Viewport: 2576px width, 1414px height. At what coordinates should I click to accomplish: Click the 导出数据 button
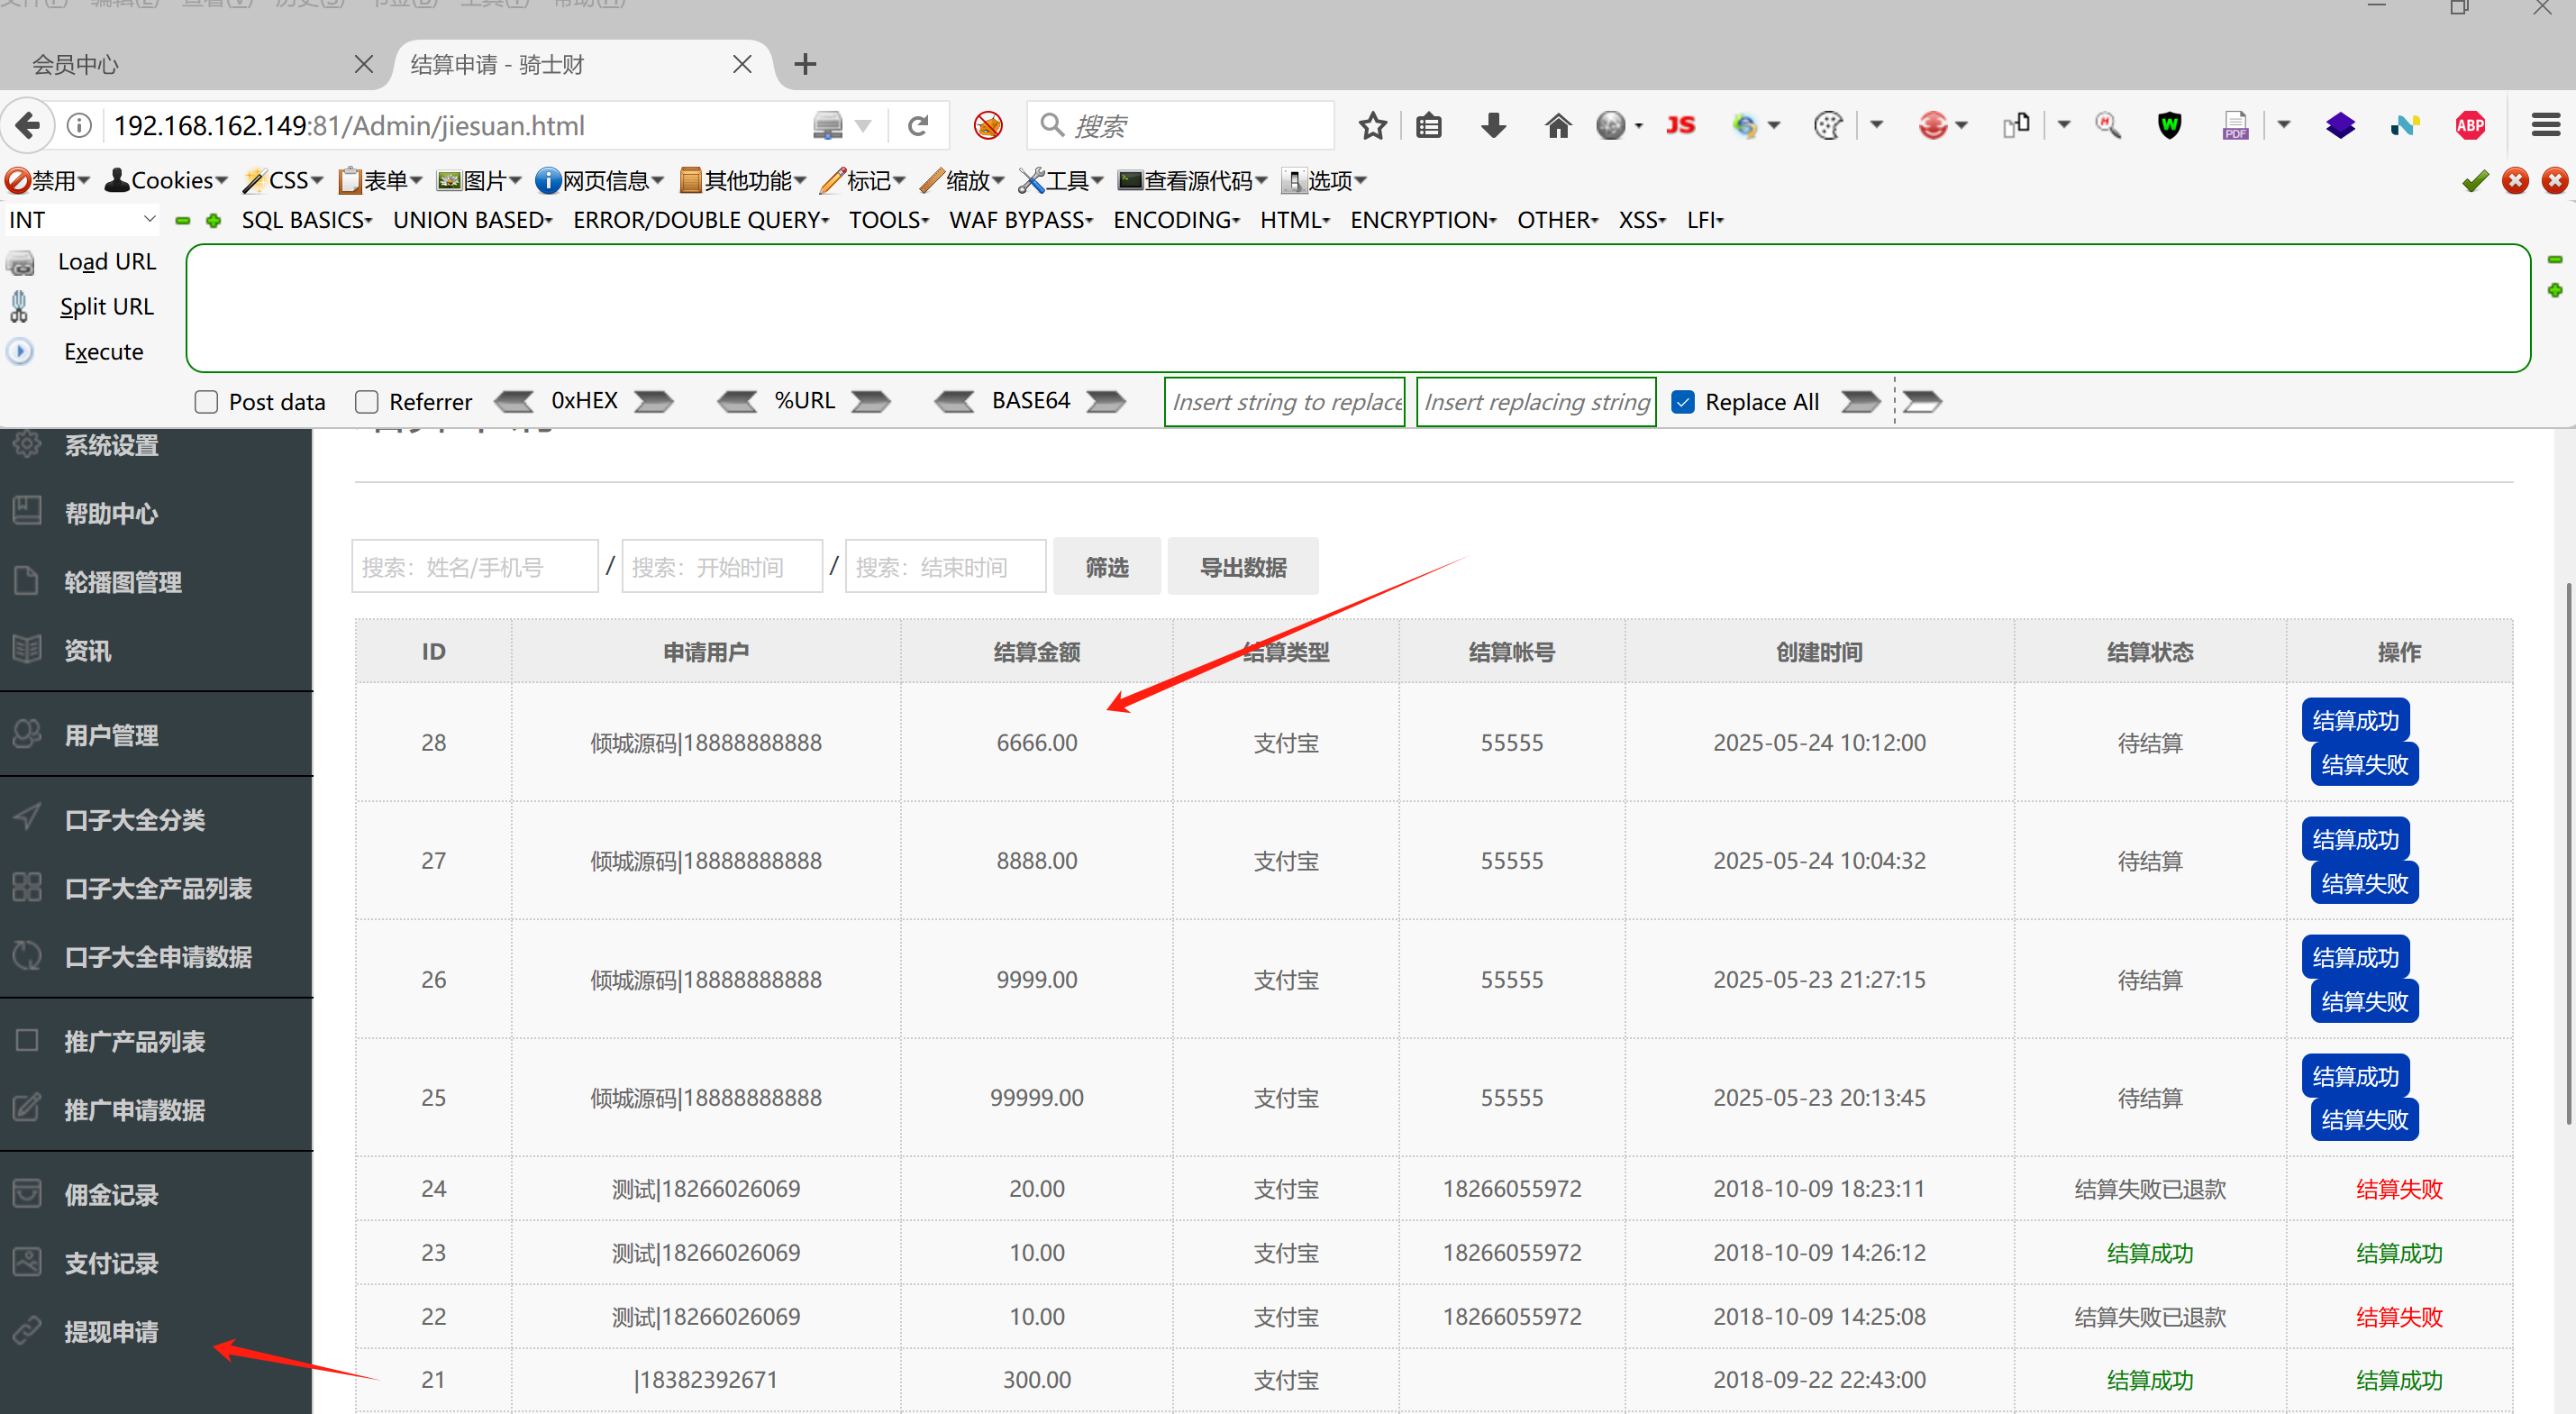coord(1242,568)
